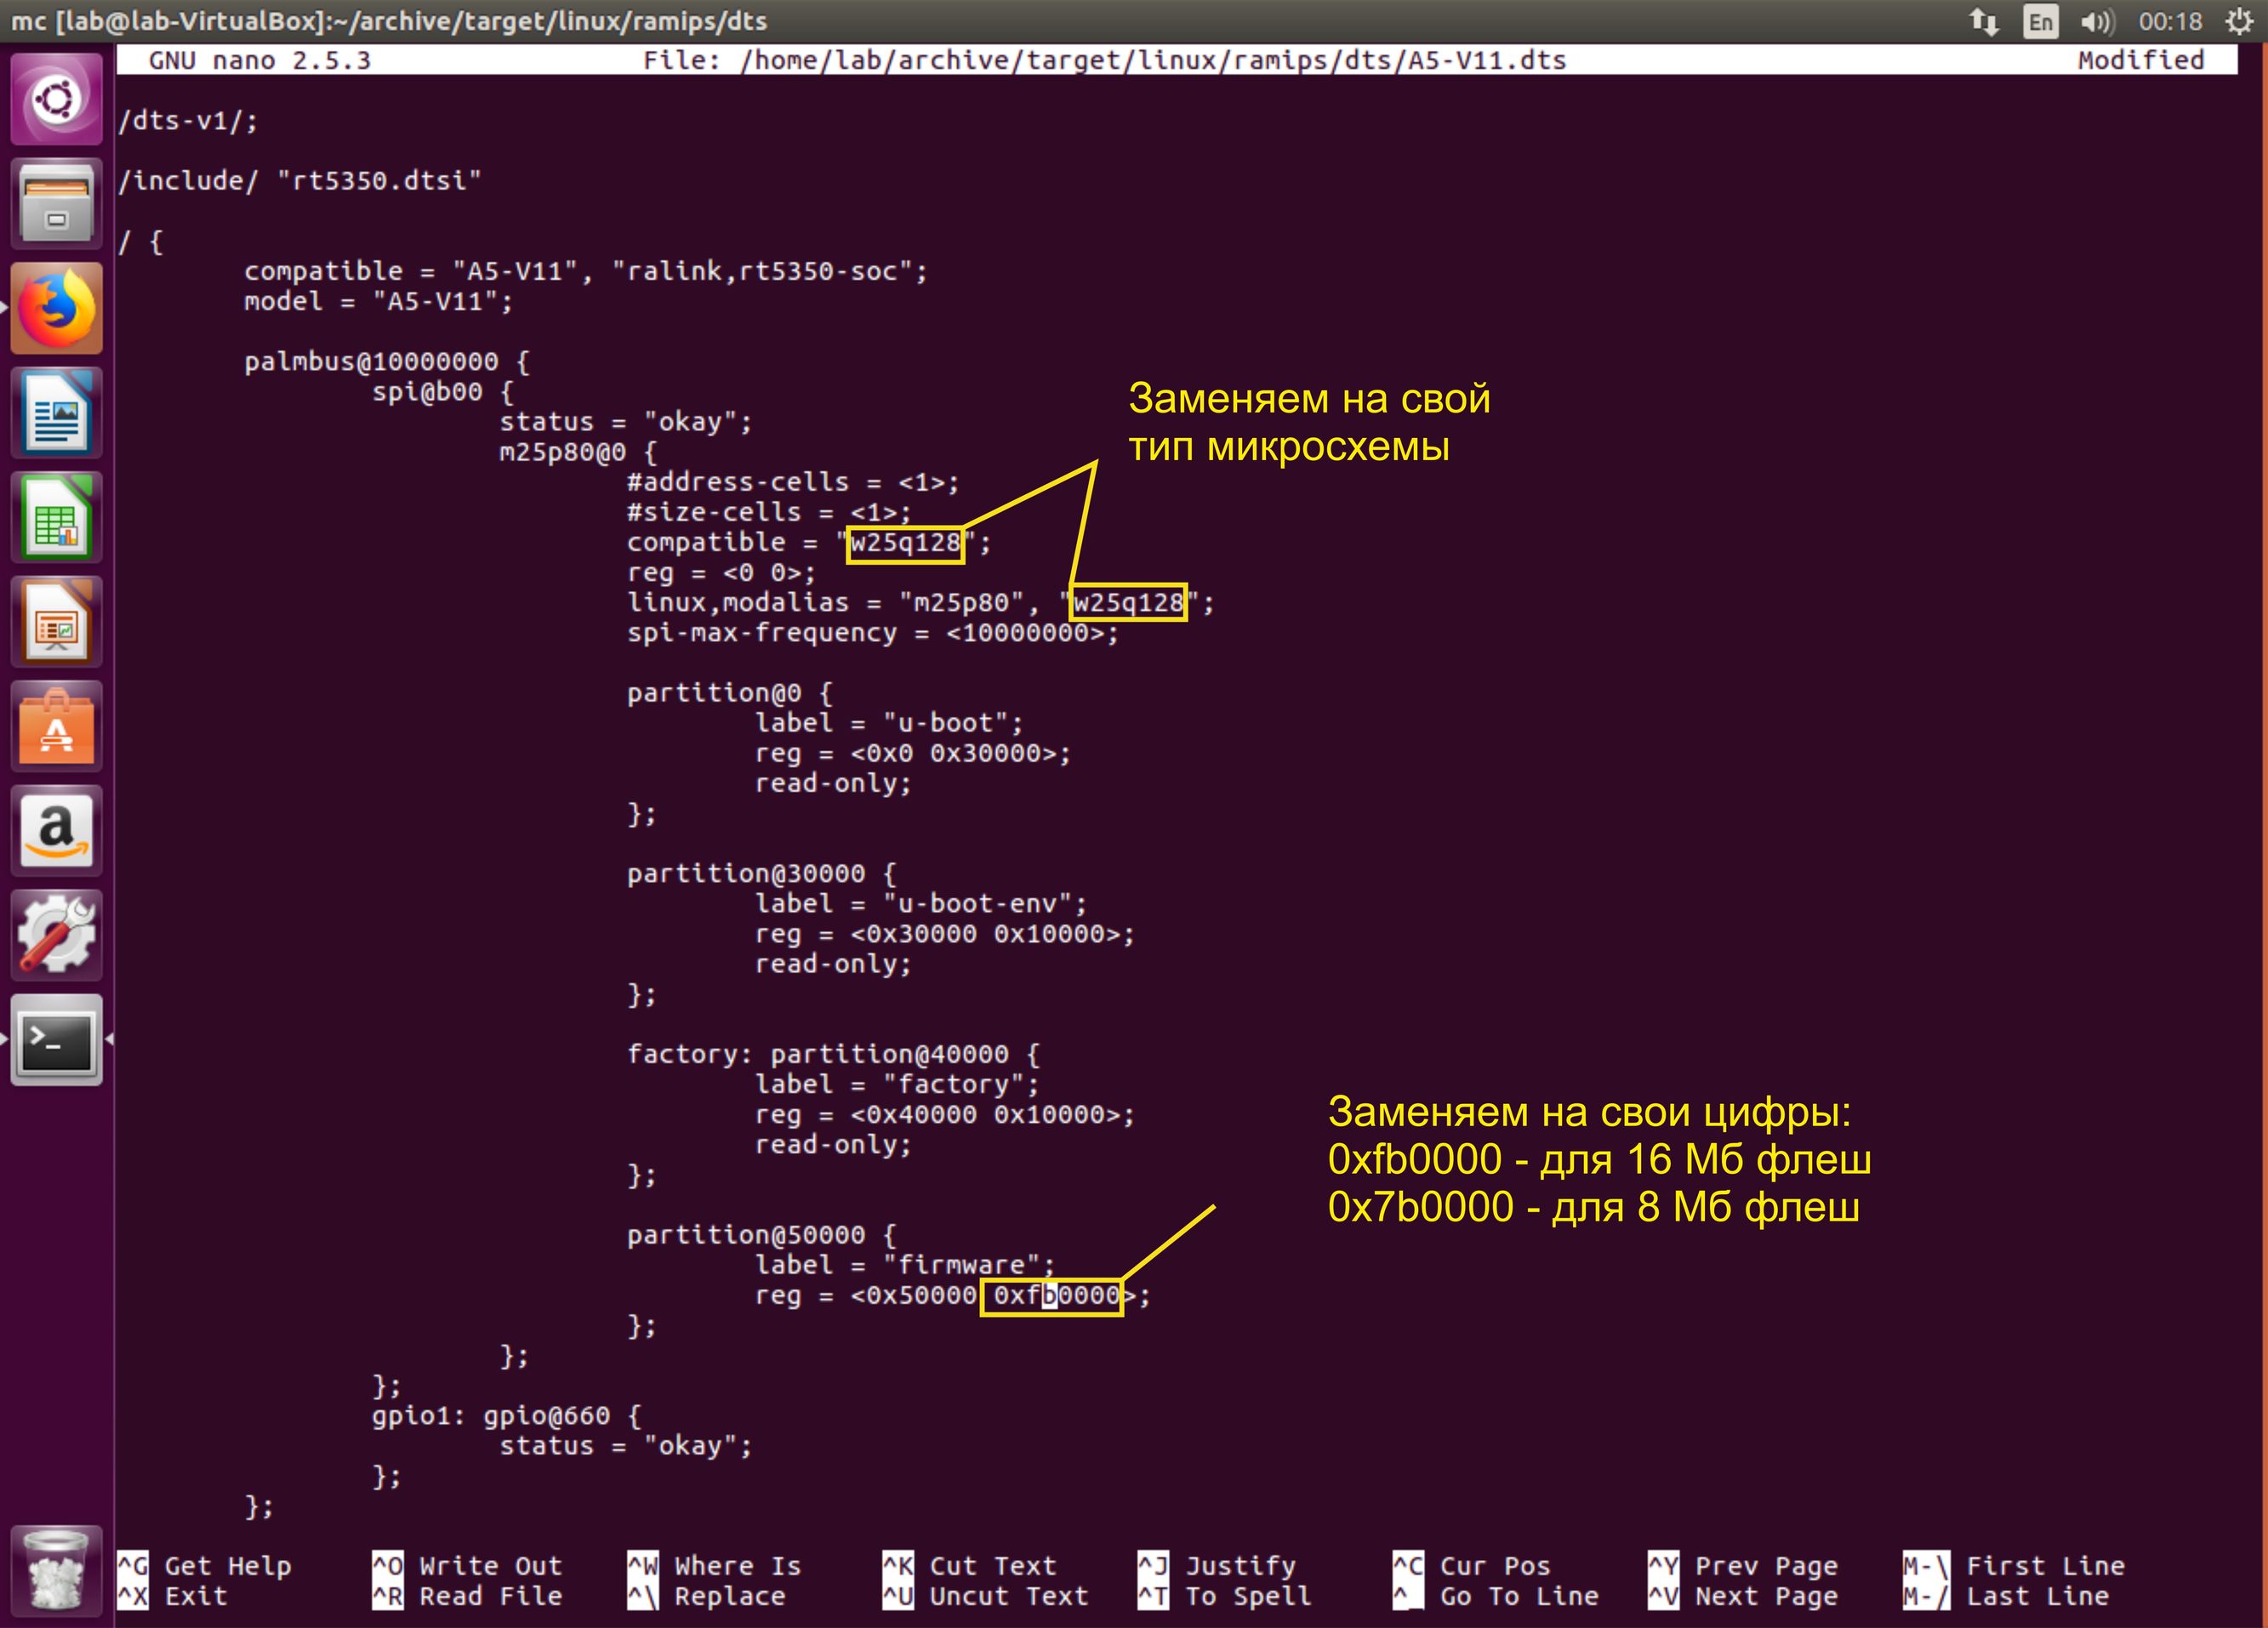Click the label "u-boot" line
This screenshot has height=1628, width=2268.
click(889, 723)
